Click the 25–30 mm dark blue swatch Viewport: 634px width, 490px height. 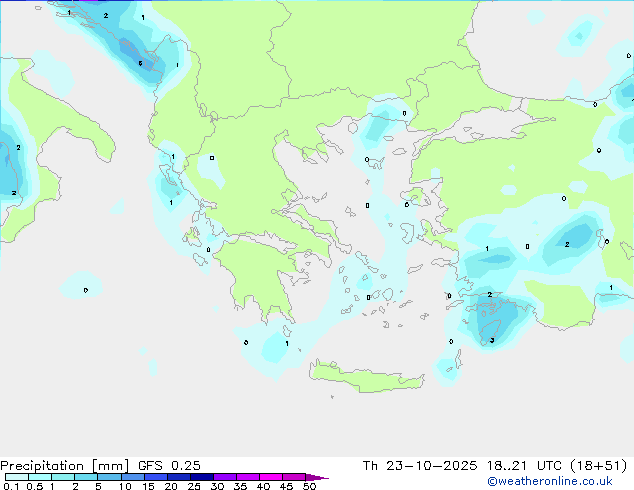point(201,477)
